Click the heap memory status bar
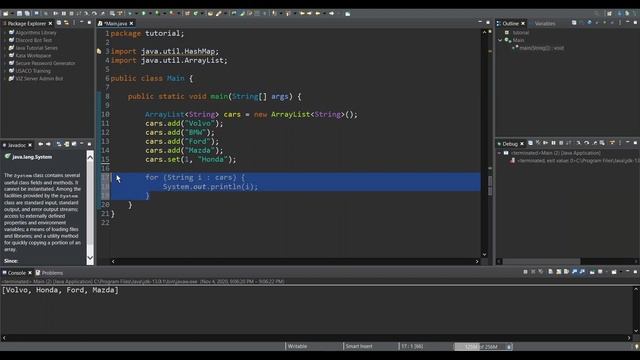 tap(480, 347)
